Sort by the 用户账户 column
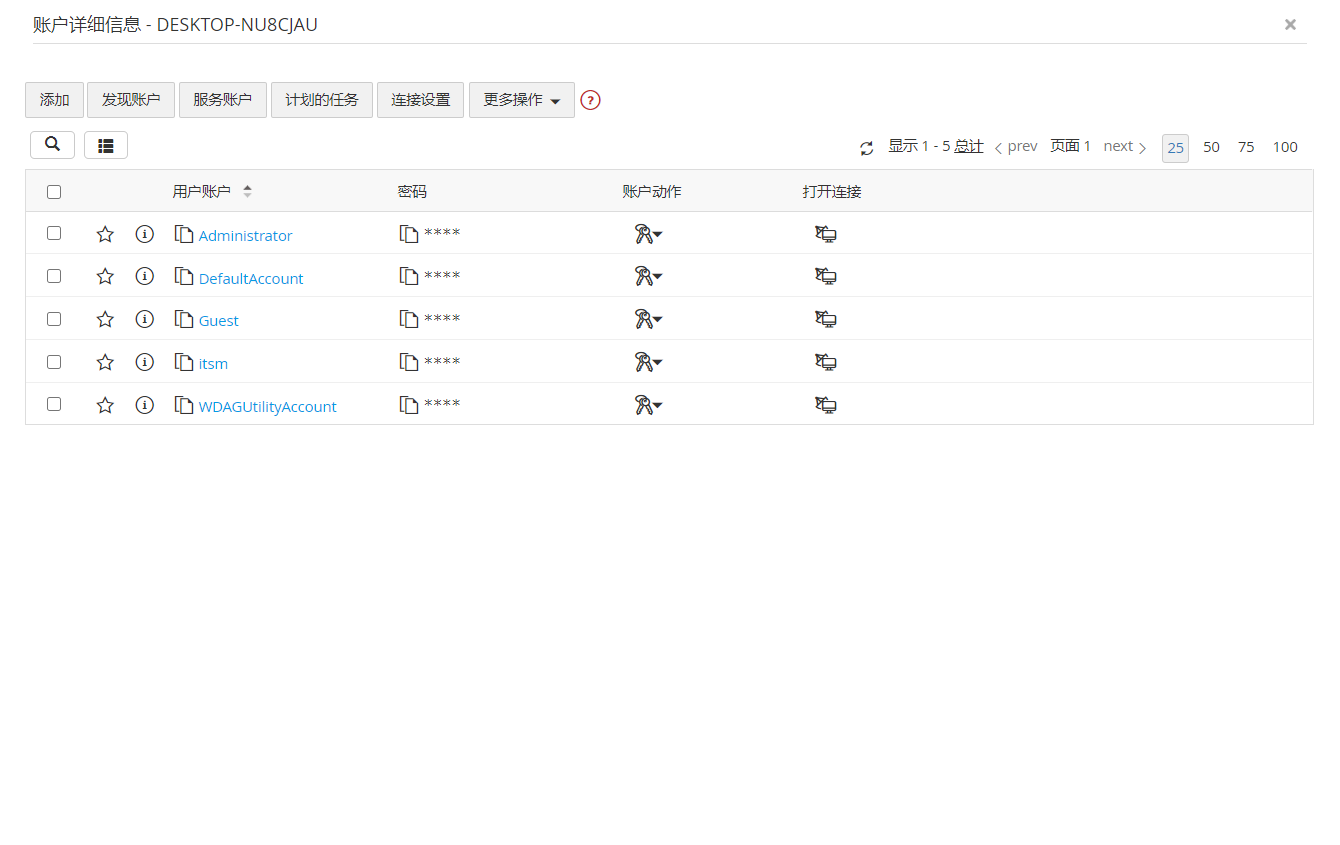This screenshot has height=845, width=1340. point(212,191)
